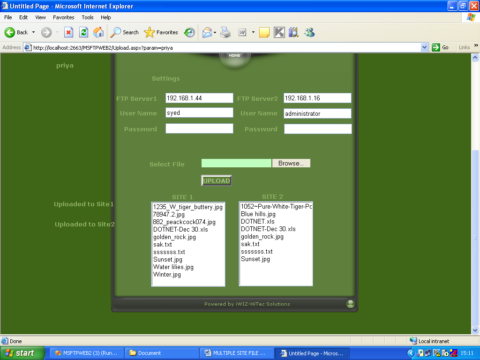Switch to MSFTPWEB2 taskbar button

pos(86,353)
